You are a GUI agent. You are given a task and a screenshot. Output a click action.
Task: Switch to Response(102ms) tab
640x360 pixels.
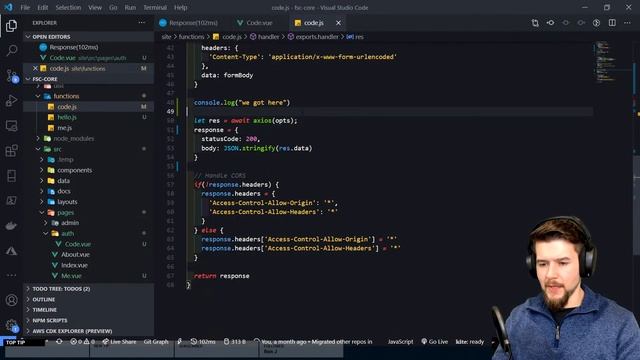(x=189, y=23)
